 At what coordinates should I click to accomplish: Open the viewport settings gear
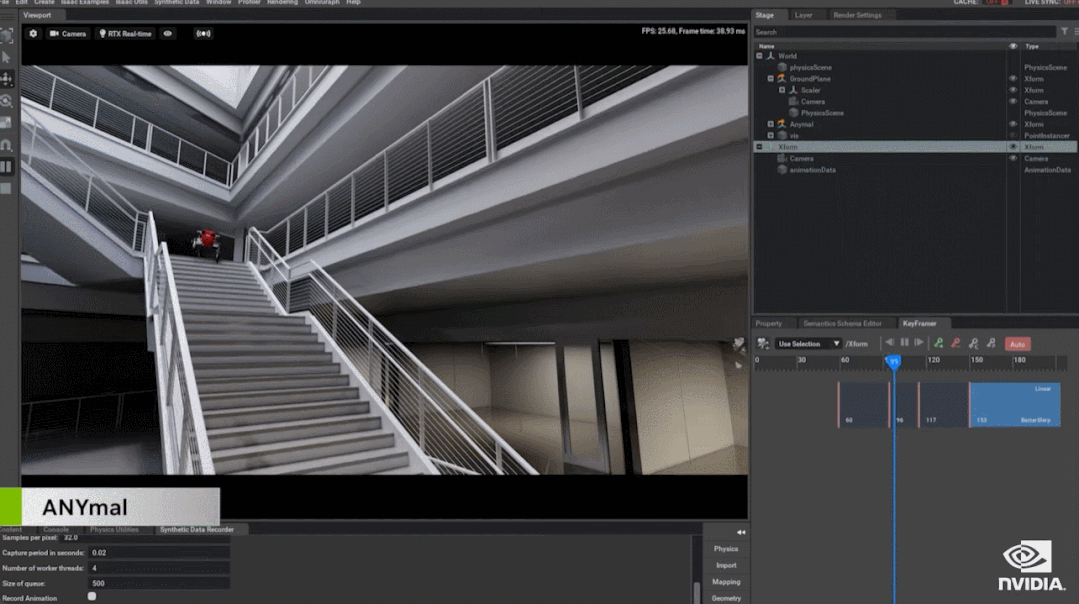click(x=33, y=33)
